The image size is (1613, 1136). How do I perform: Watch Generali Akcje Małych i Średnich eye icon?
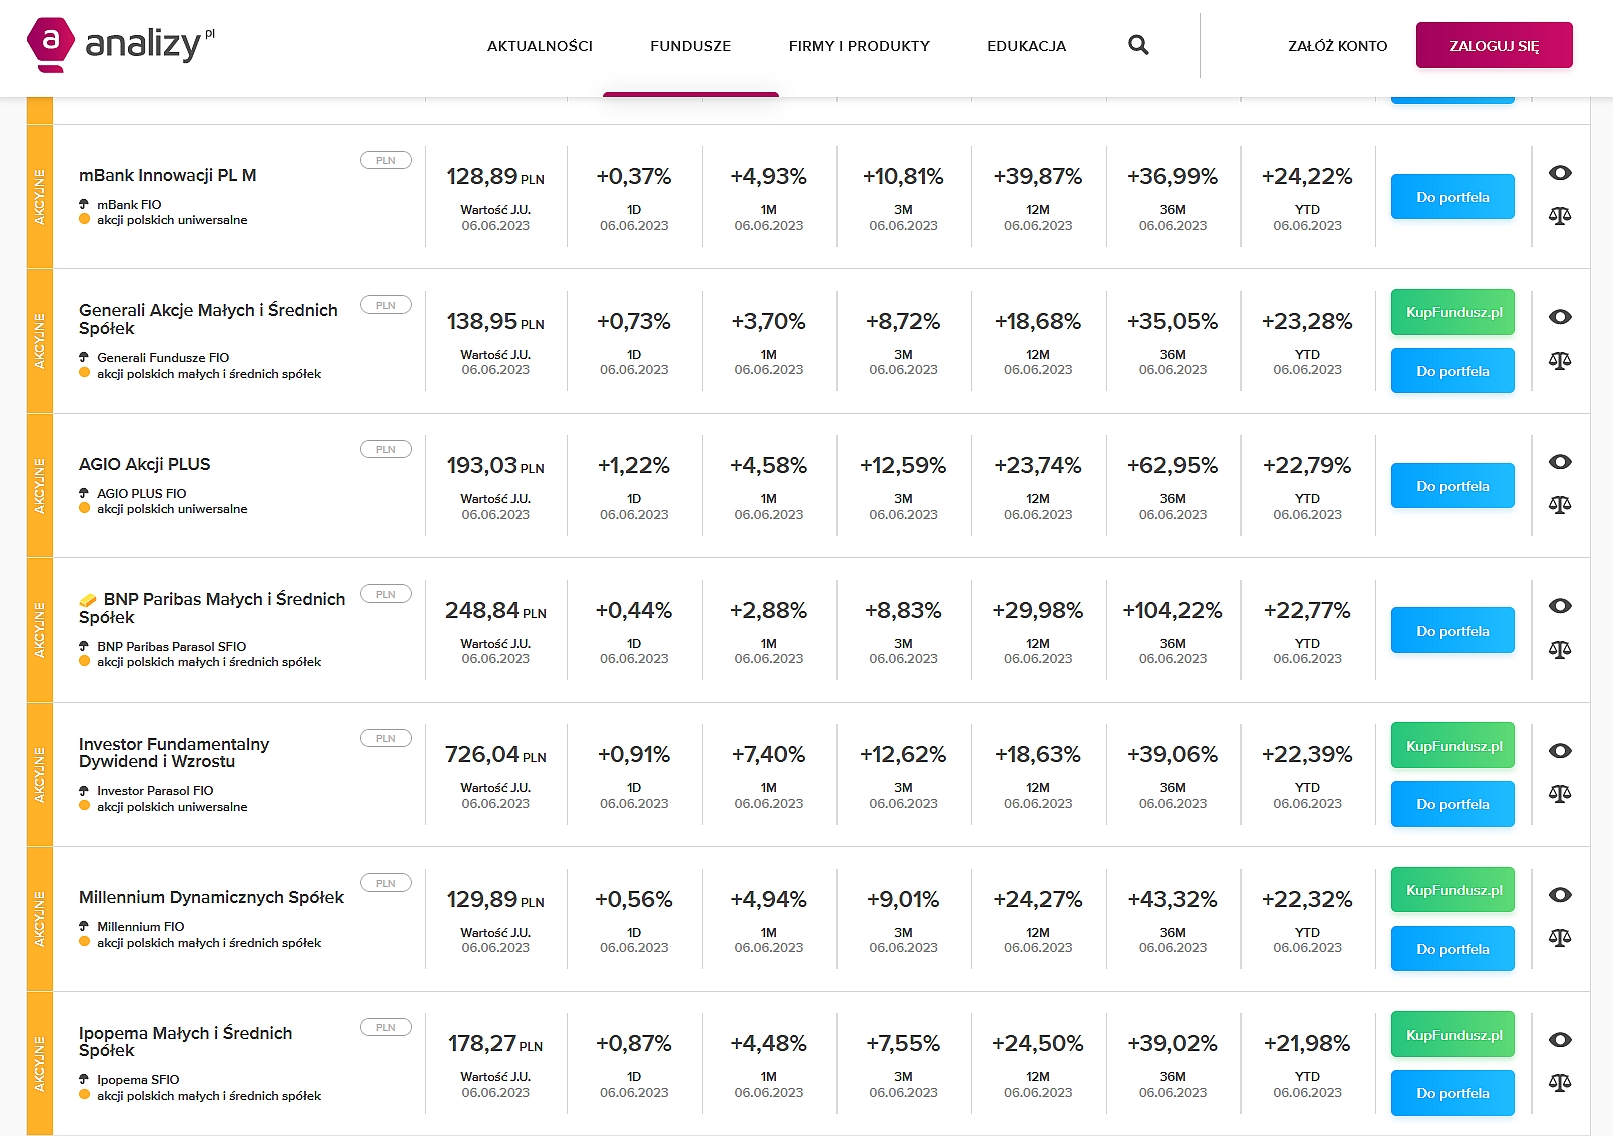pos(1560,317)
